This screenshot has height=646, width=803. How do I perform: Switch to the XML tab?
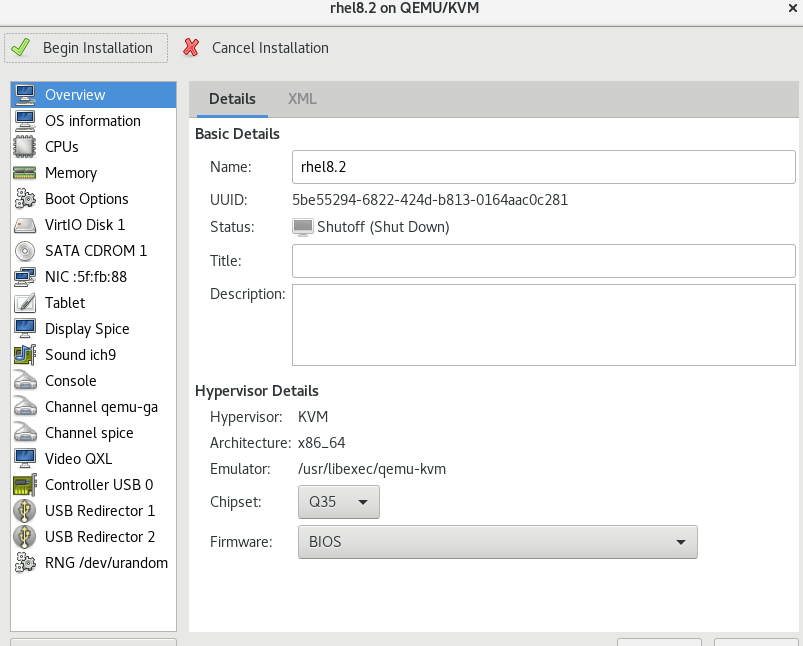pyautogui.click(x=302, y=99)
